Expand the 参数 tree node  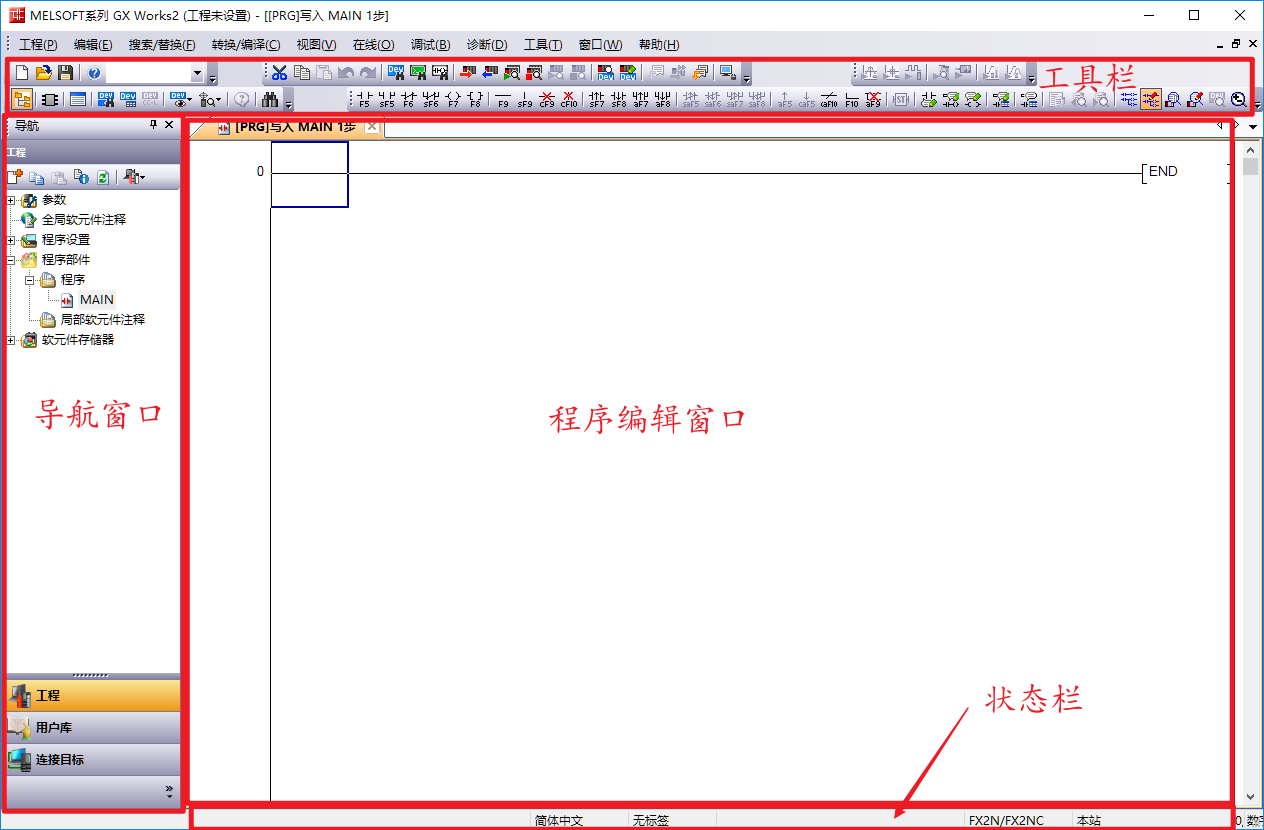pos(10,199)
